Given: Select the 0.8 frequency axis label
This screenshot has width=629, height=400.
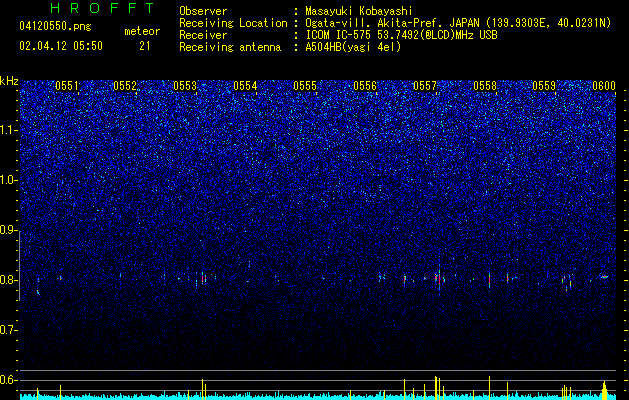Looking at the screenshot, I should click(x=9, y=280).
